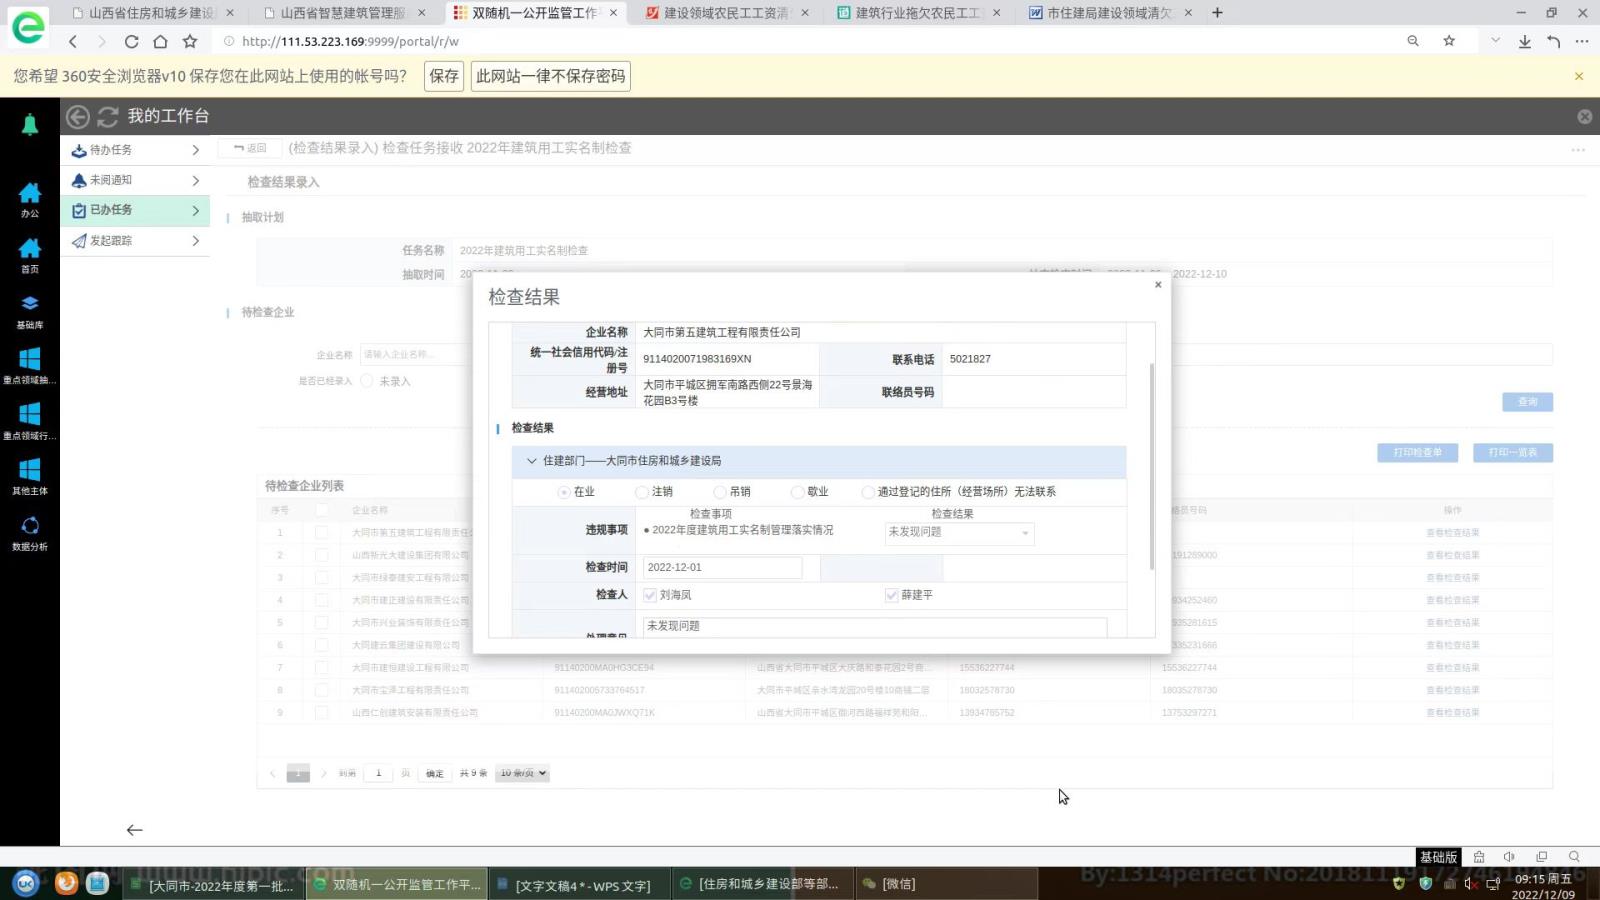Click the browser address bar
This screenshot has height=900, width=1600.
(x=800, y=42)
